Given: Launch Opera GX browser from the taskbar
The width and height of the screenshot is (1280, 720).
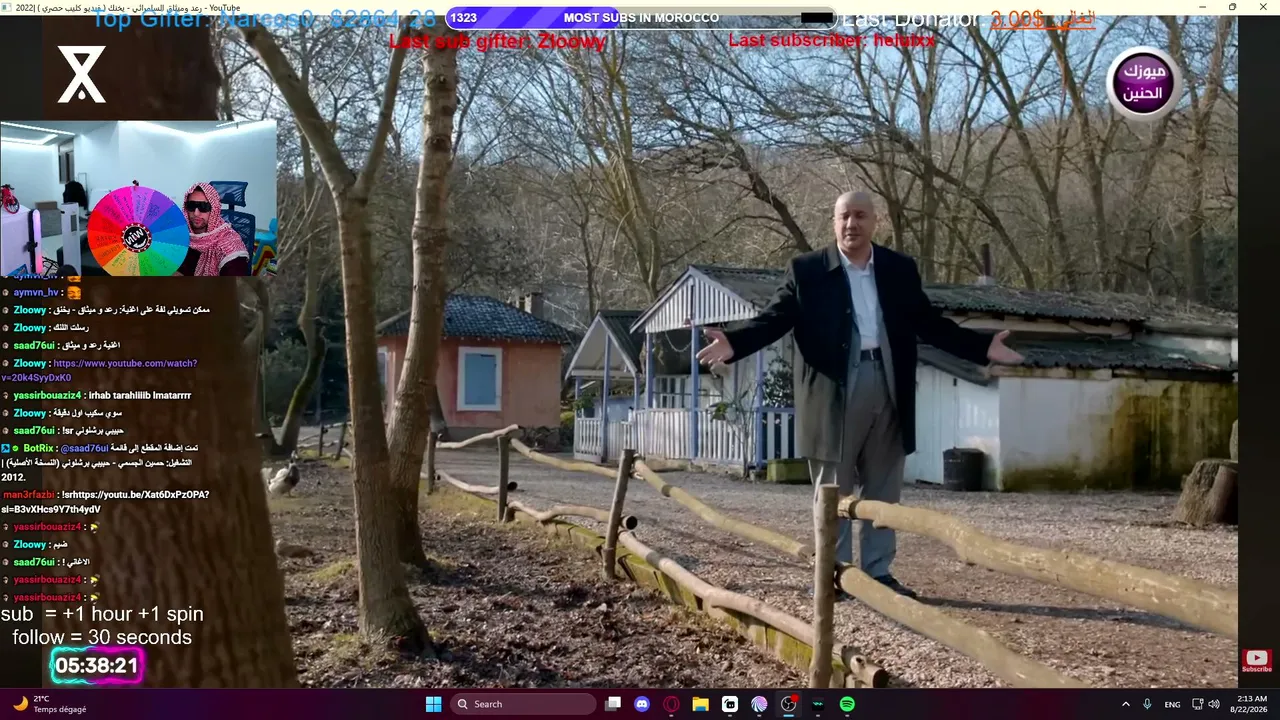Looking at the screenshot, I should click(x=671, y=704).
